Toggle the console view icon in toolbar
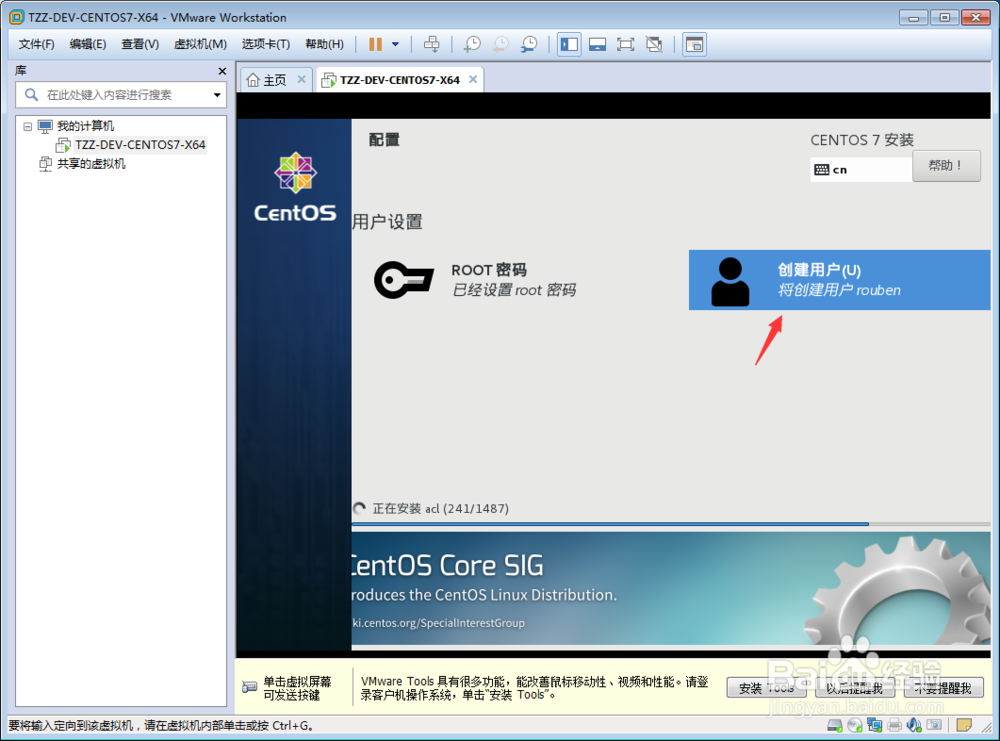 [x=694, y=44]
